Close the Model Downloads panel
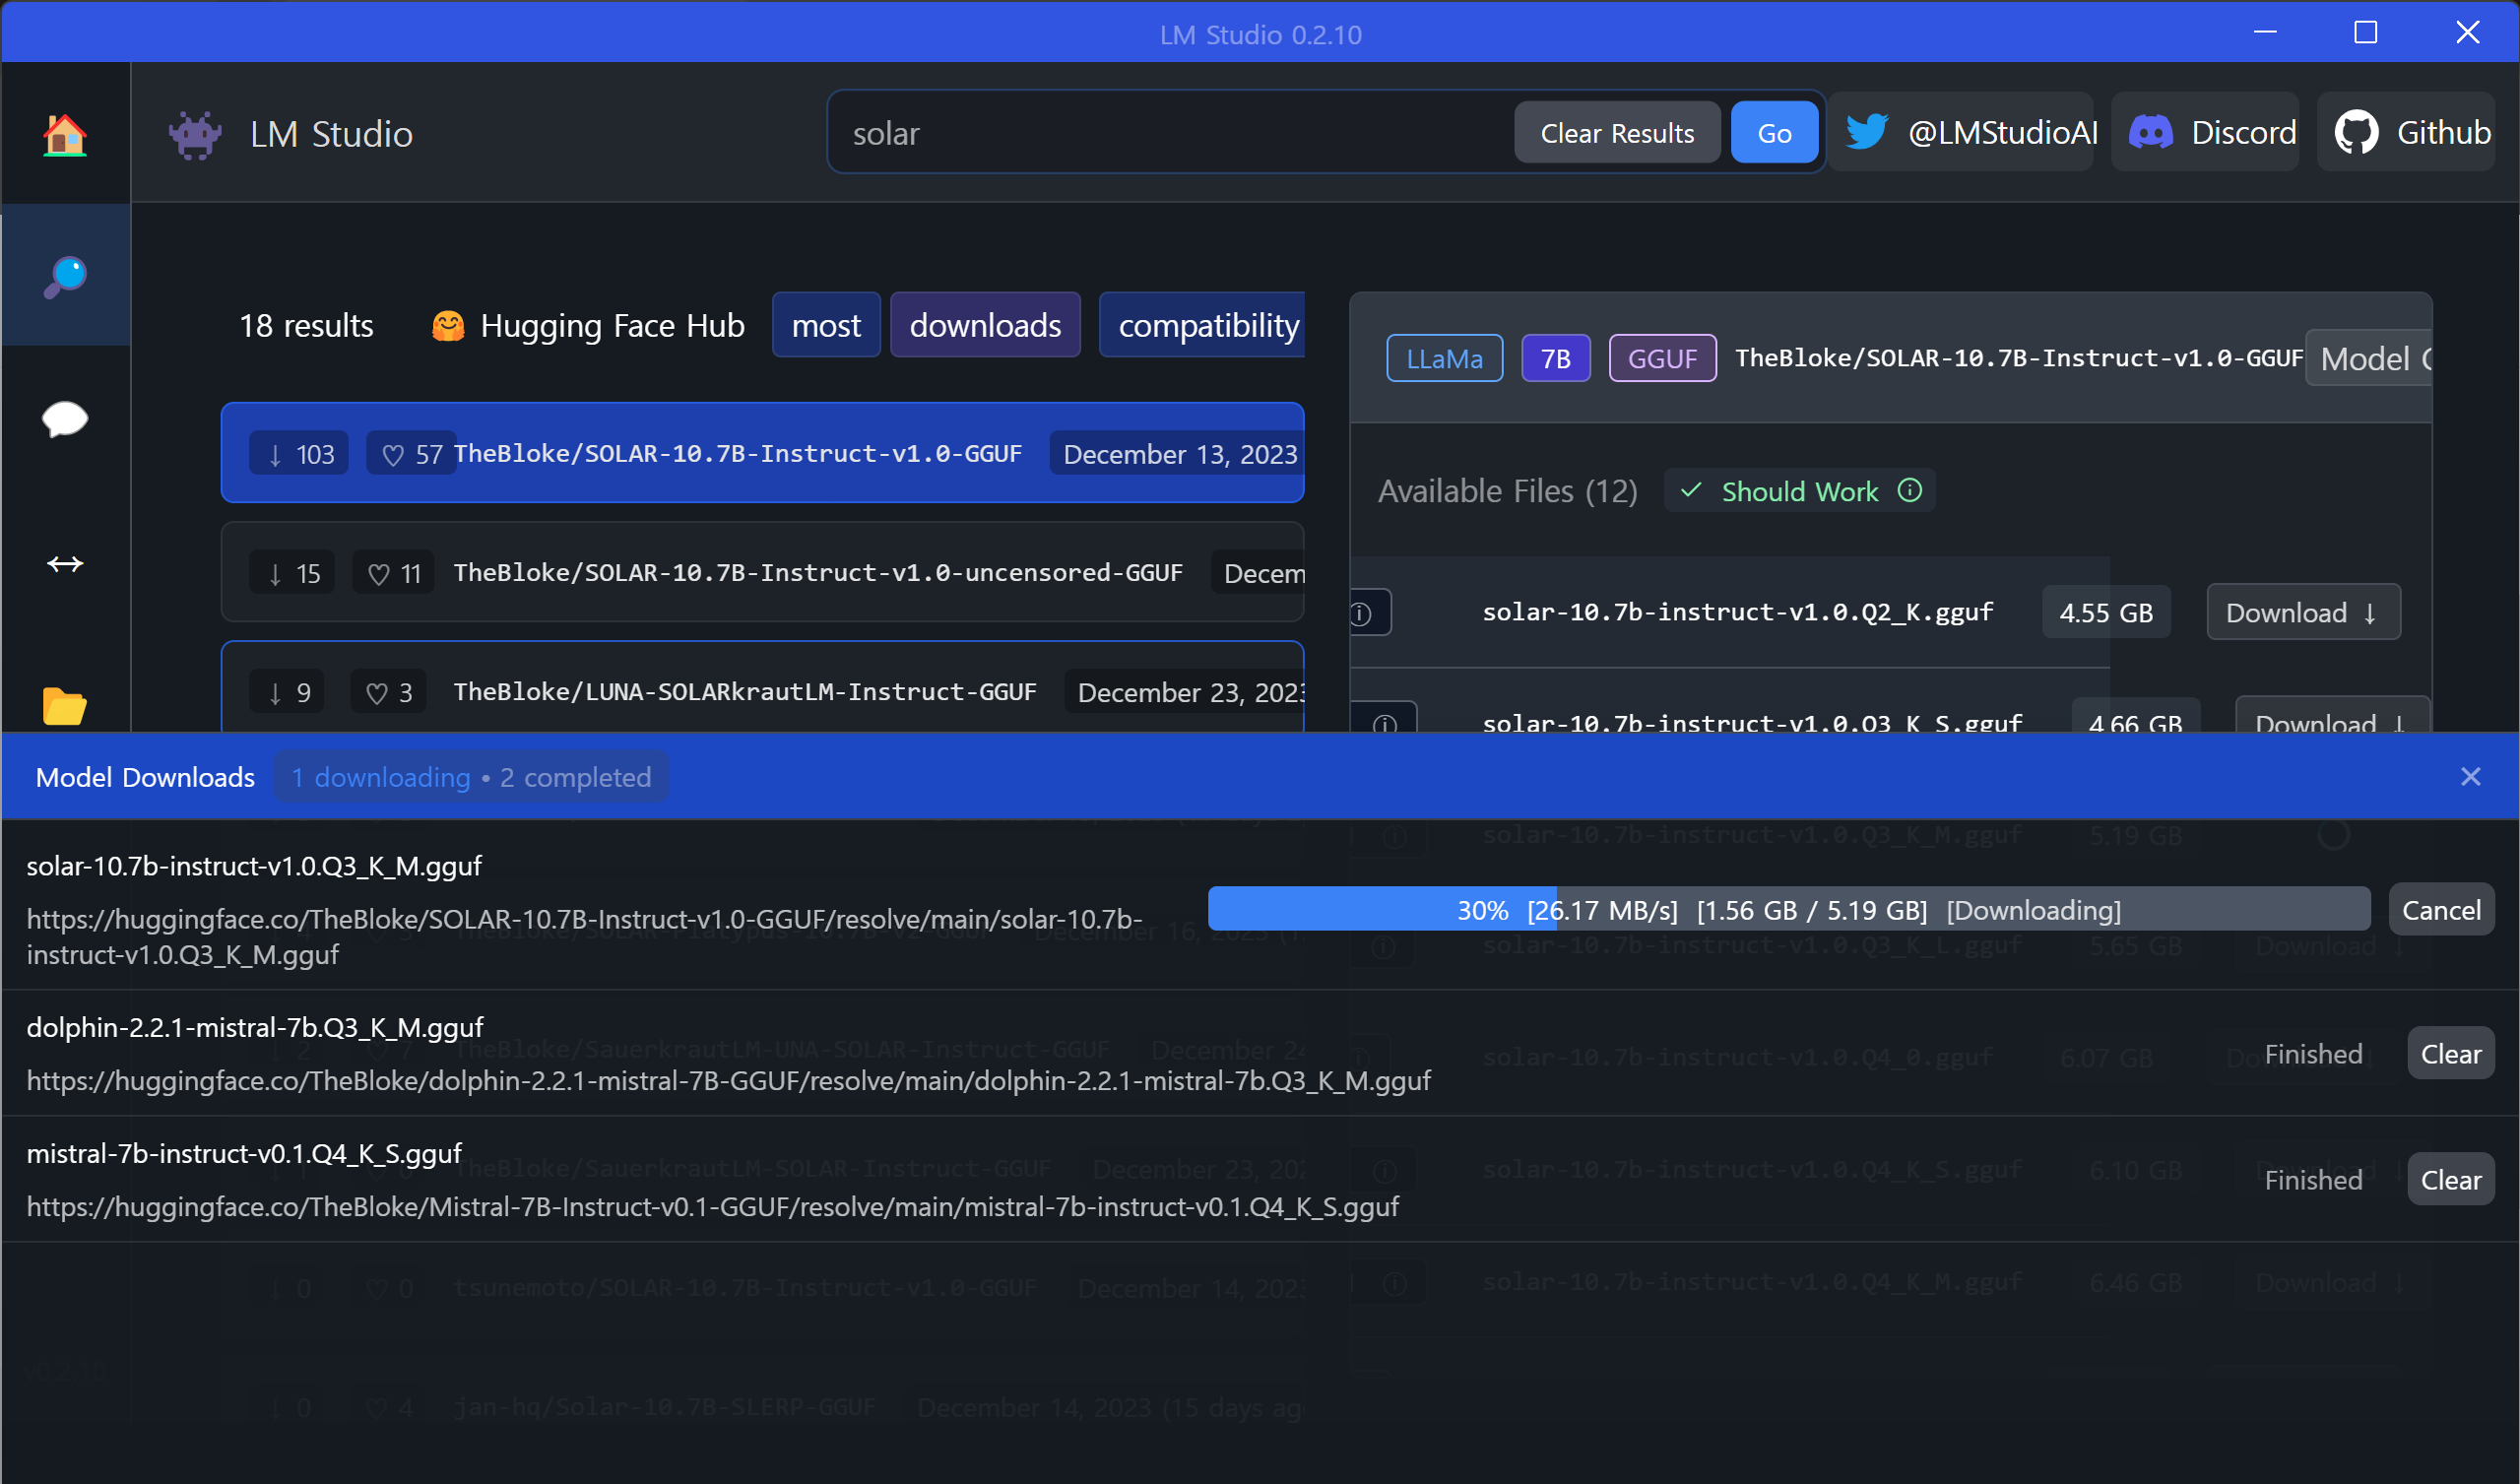Screen dimensions: 2520x1484 (x=2470, y=777)
